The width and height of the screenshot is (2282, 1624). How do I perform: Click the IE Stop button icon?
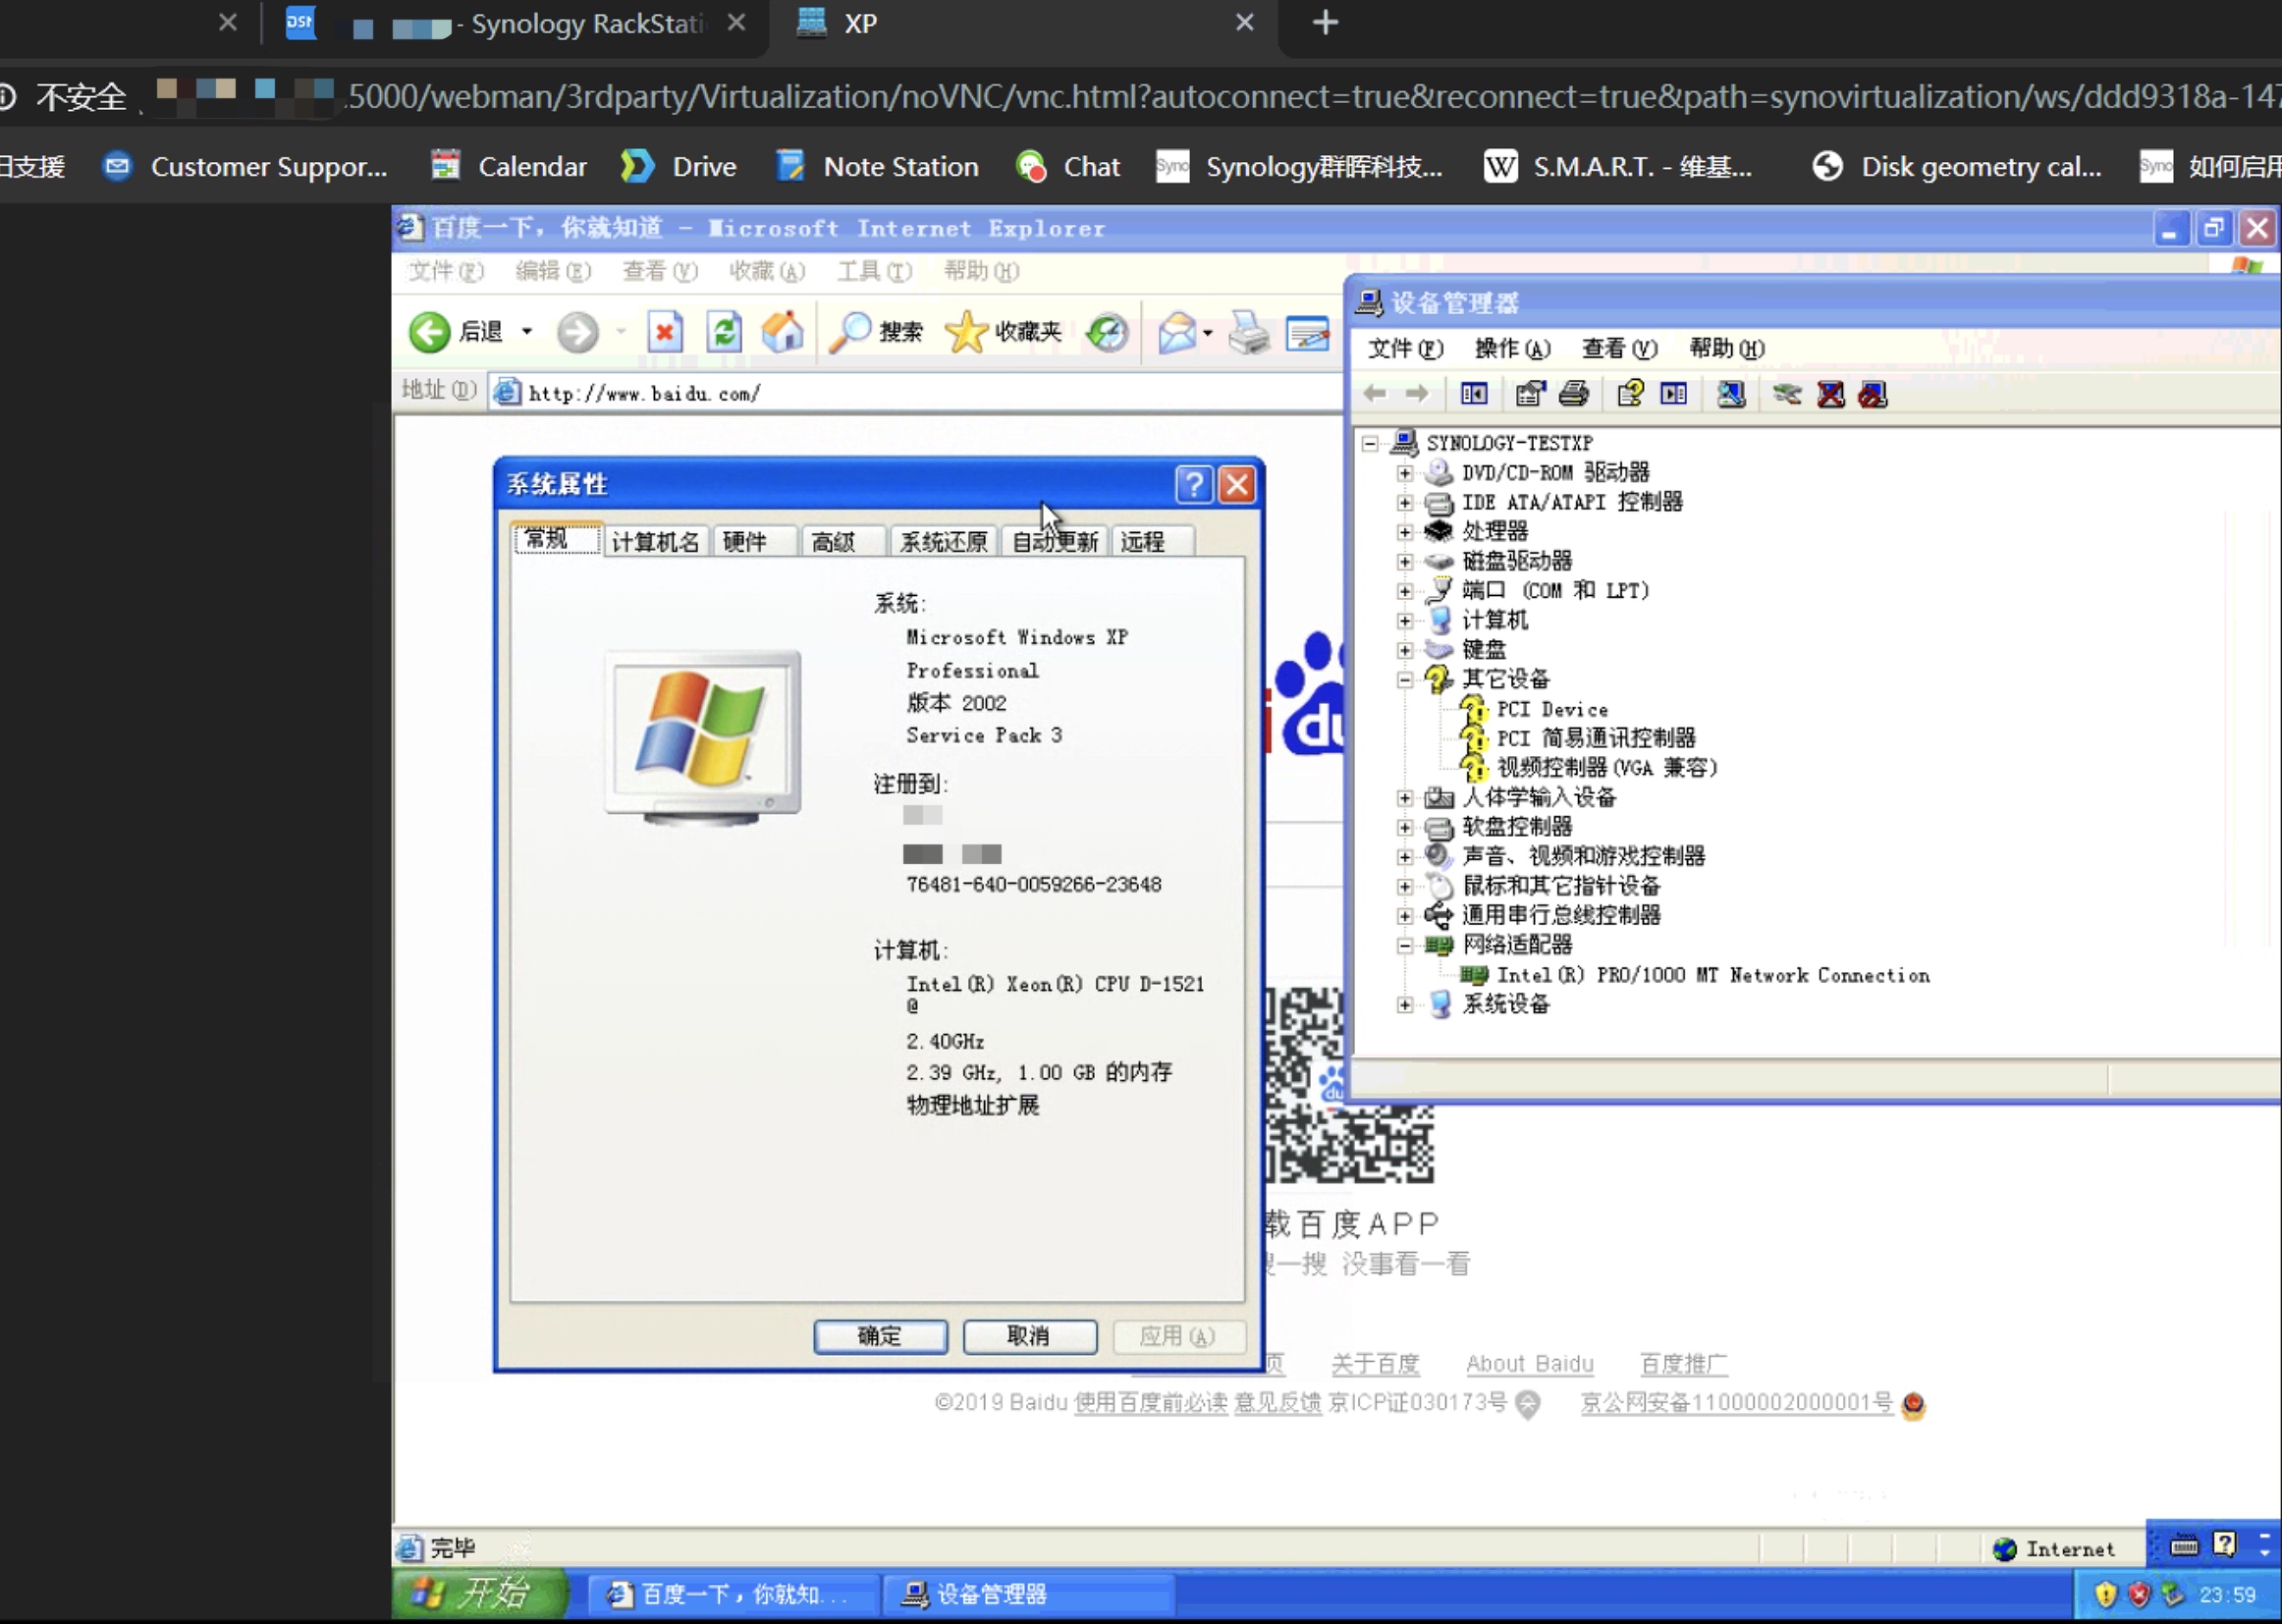click(664, 332)
